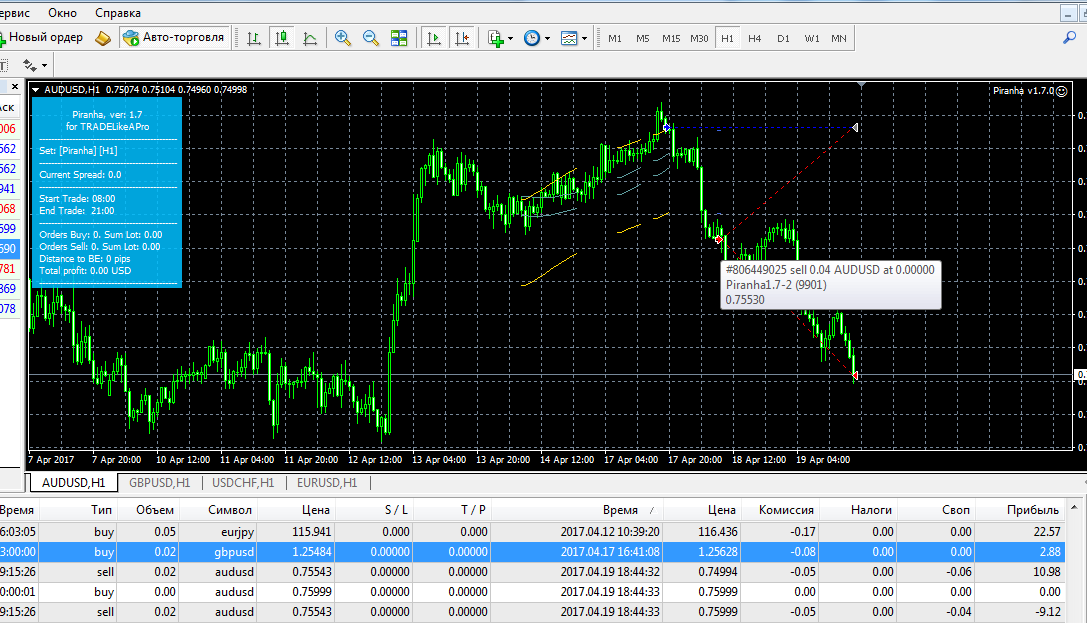Switch chart to line chart mode
This screenshot has width=1087, height=623.
310,38
